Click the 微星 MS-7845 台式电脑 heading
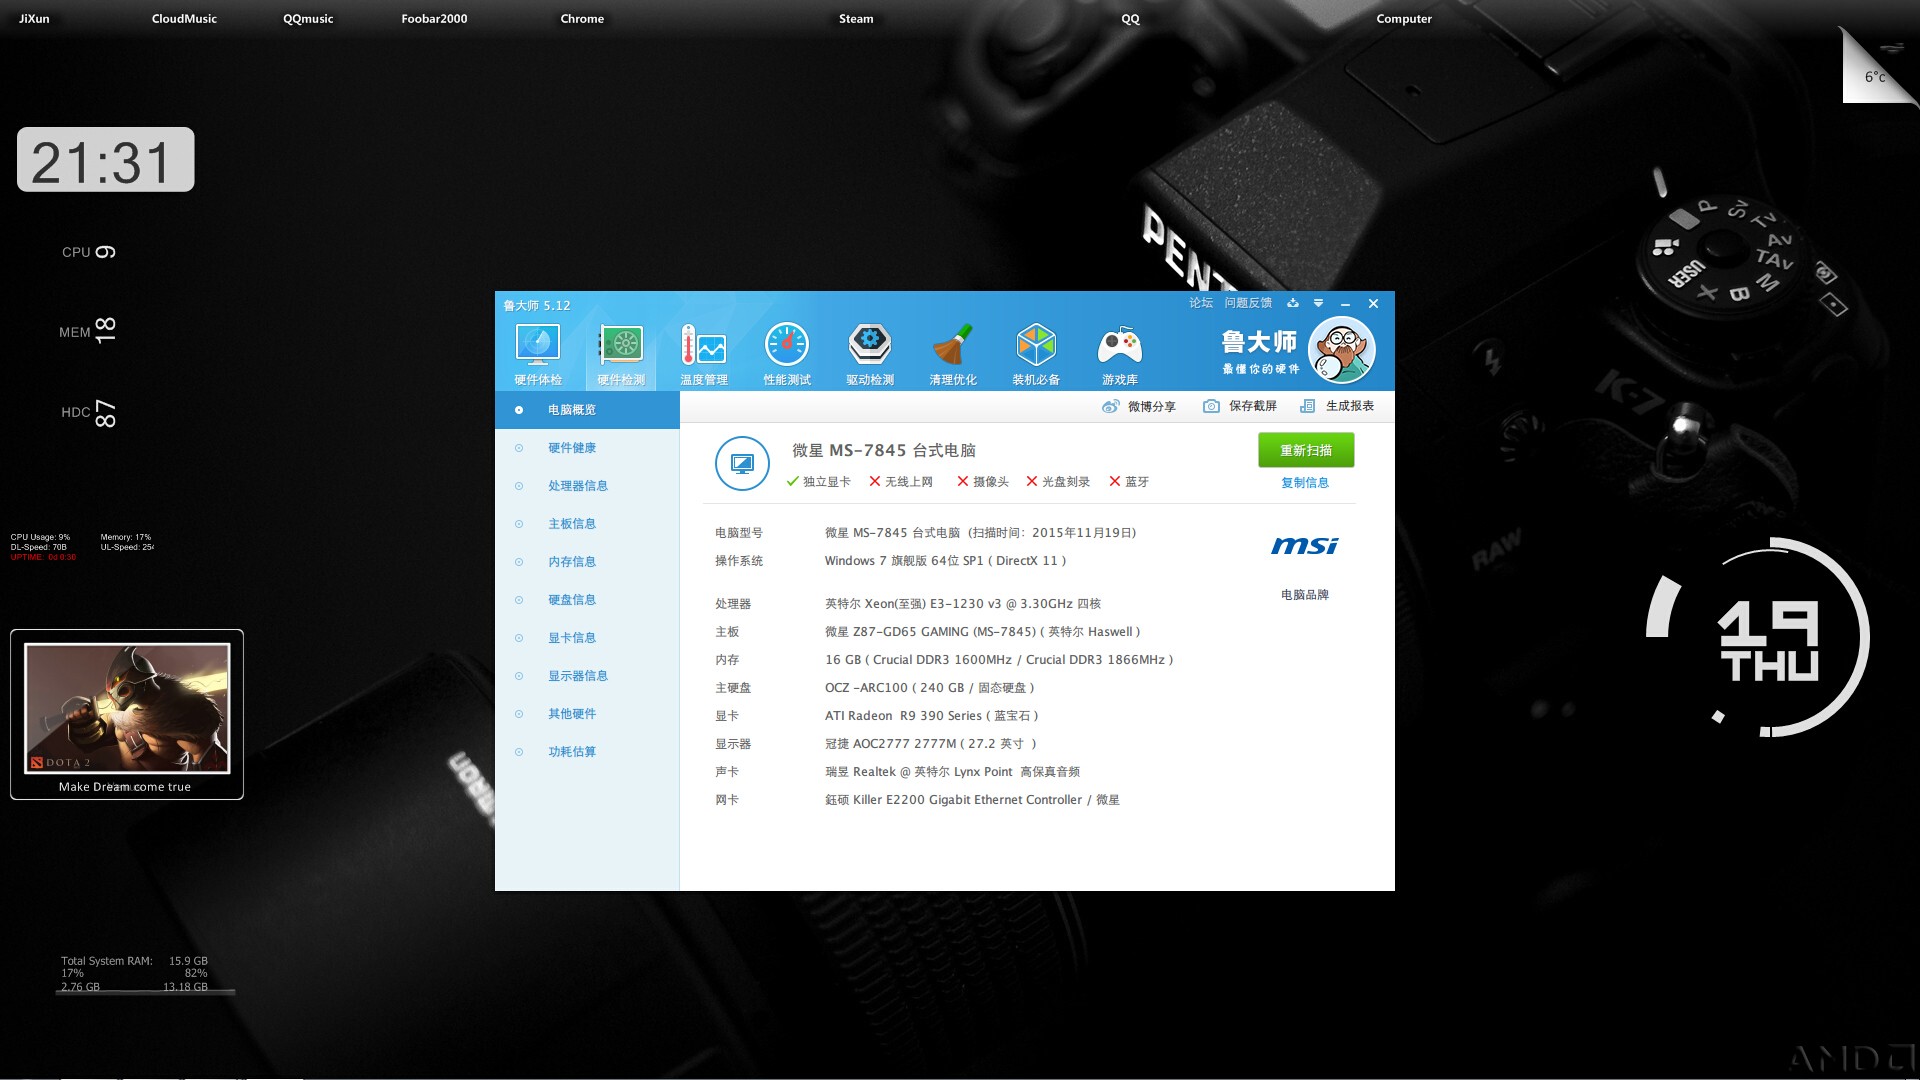This screenshot has height=1080, width=1920. coord(884,451)
